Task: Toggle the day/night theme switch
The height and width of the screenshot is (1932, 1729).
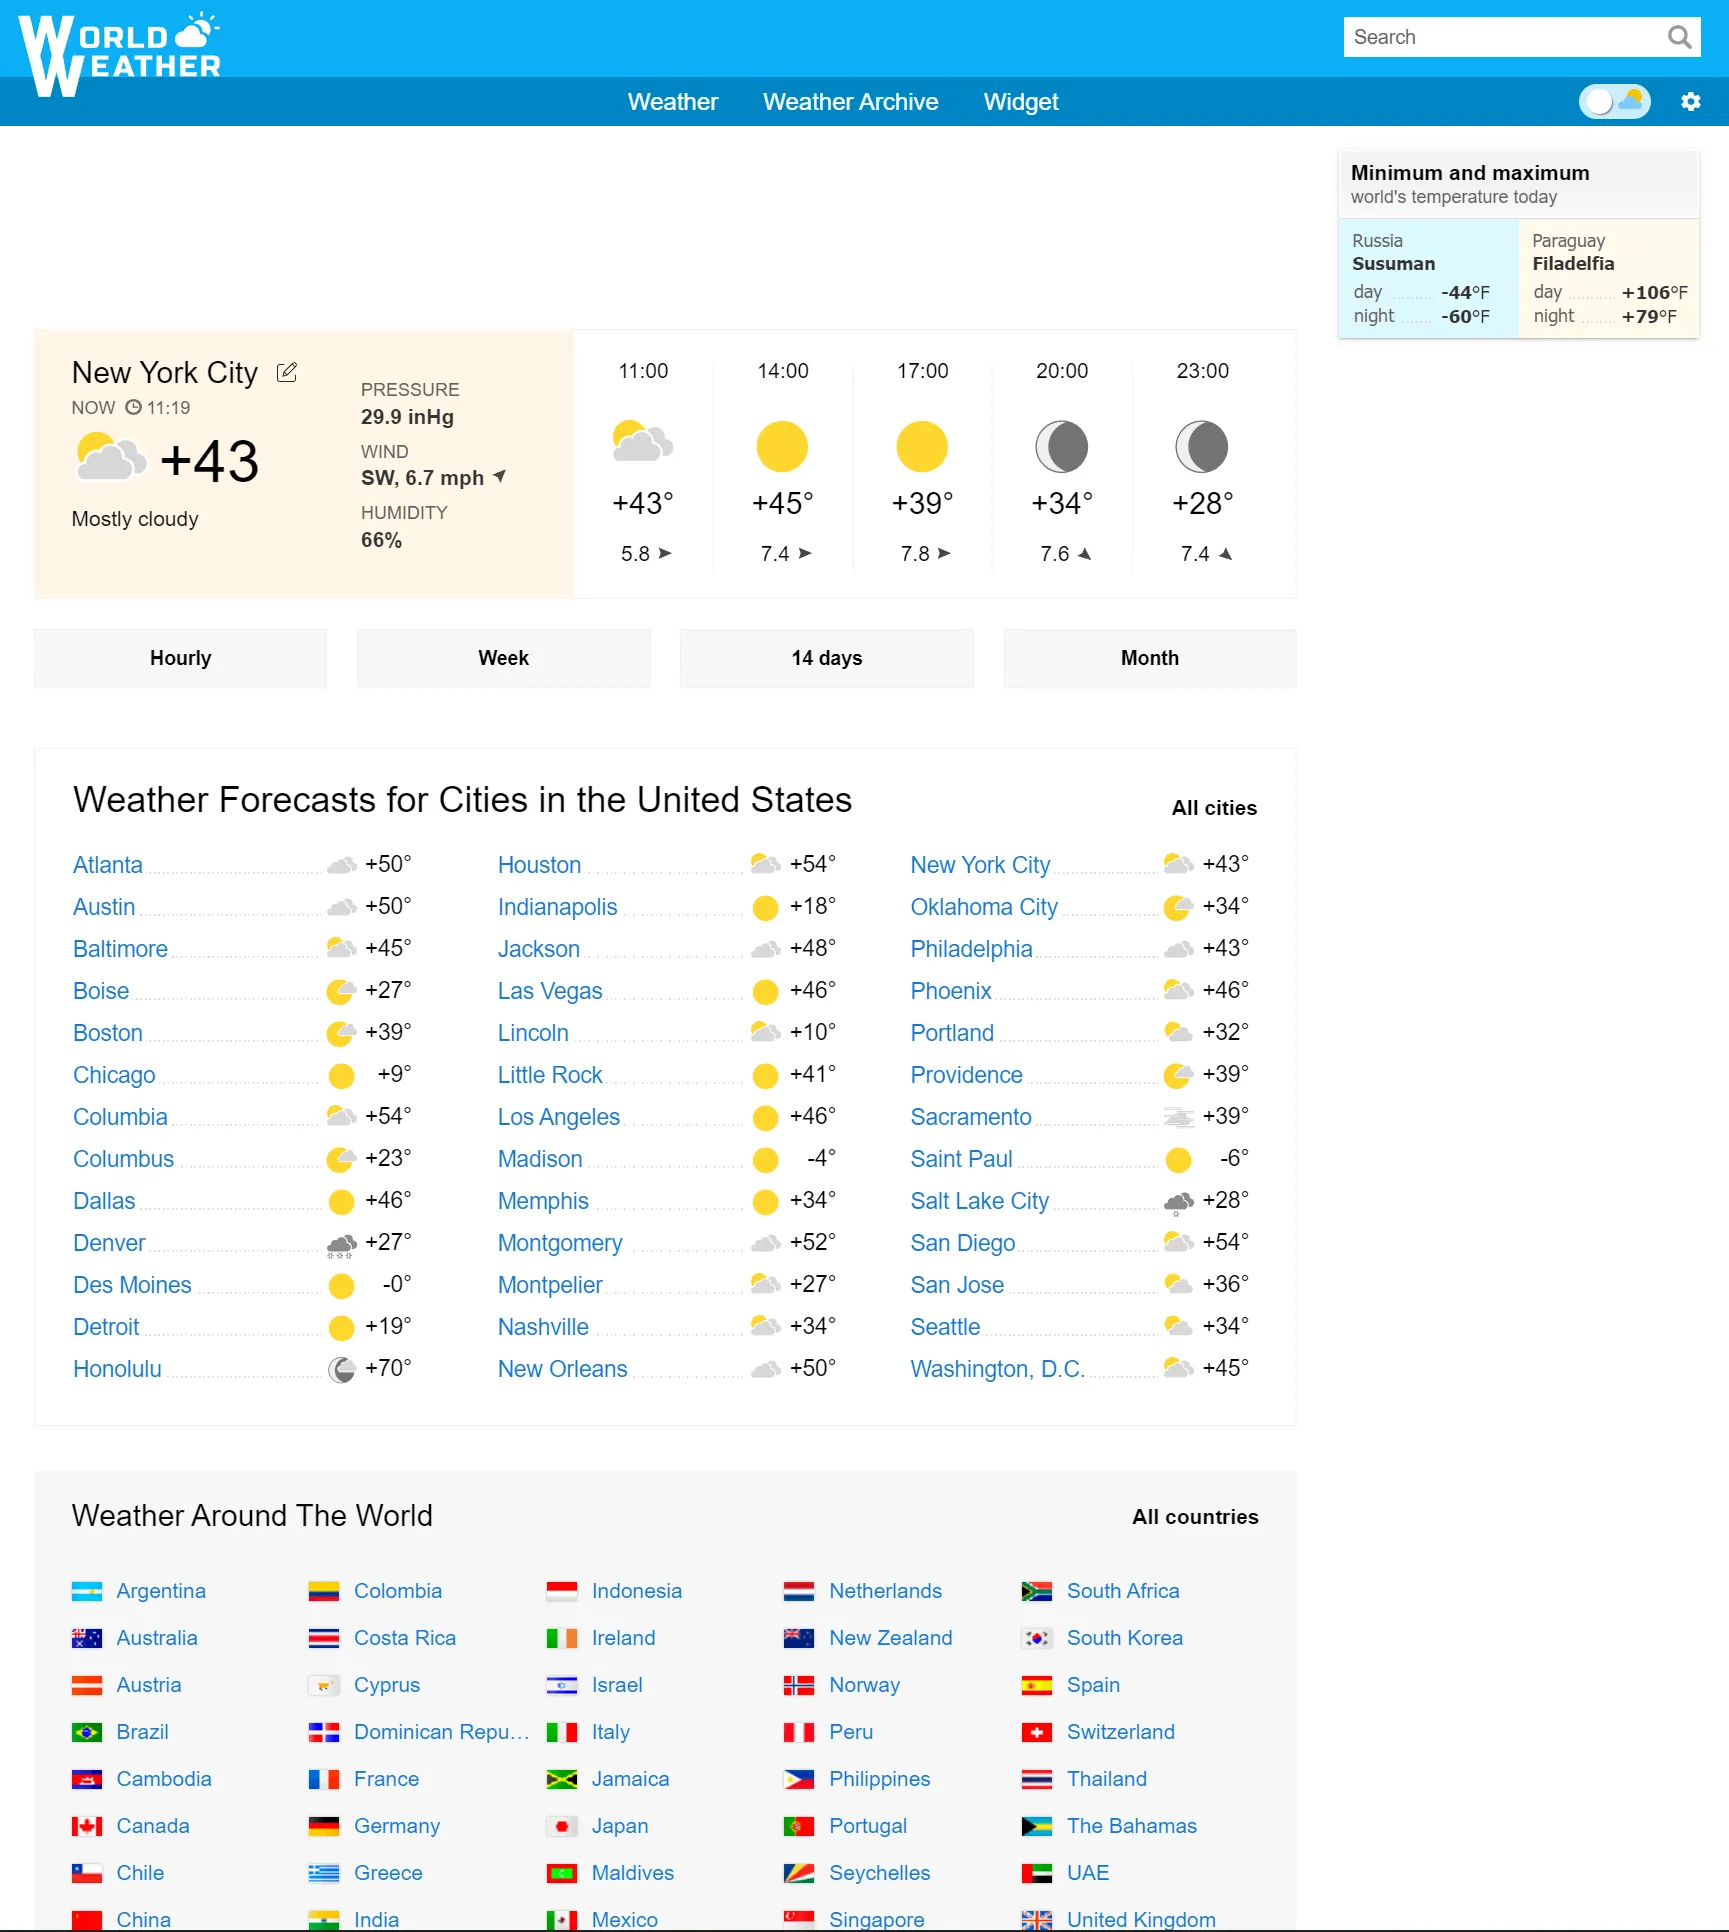Action: [x=1613, y=101]
